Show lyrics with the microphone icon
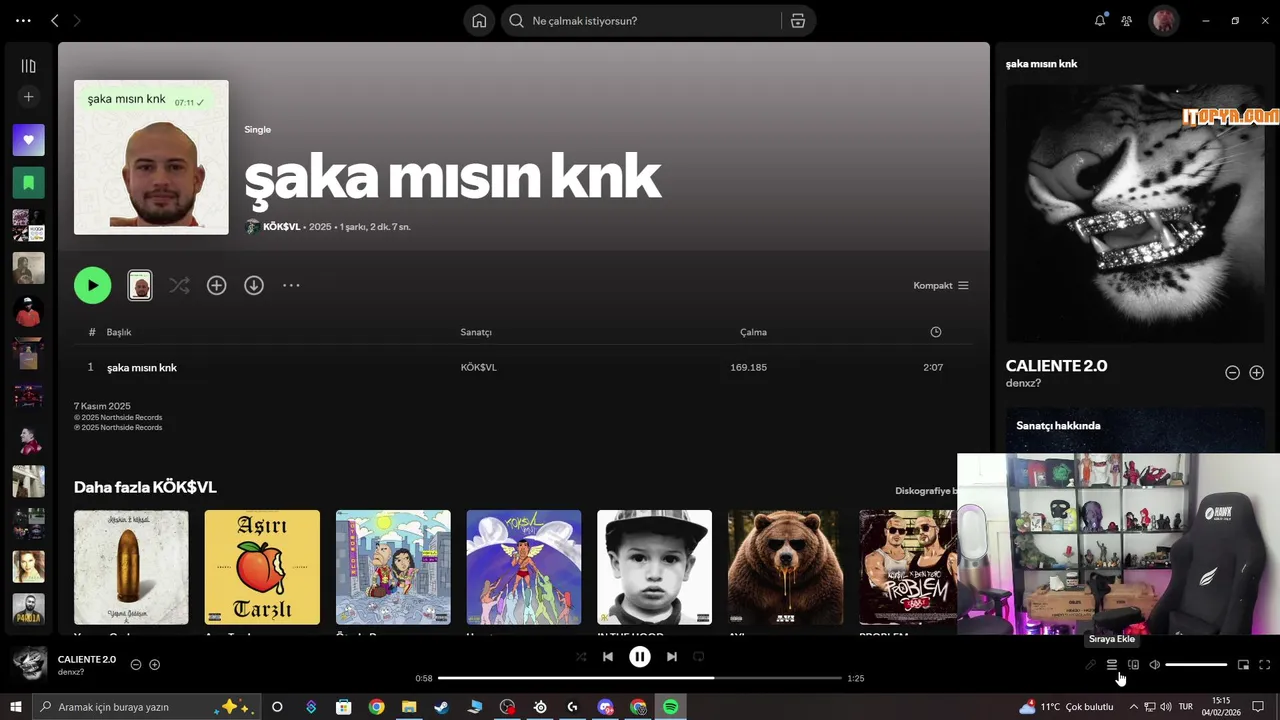Viewport: 1280px width, 720px height. click(x=1090, y=665)
